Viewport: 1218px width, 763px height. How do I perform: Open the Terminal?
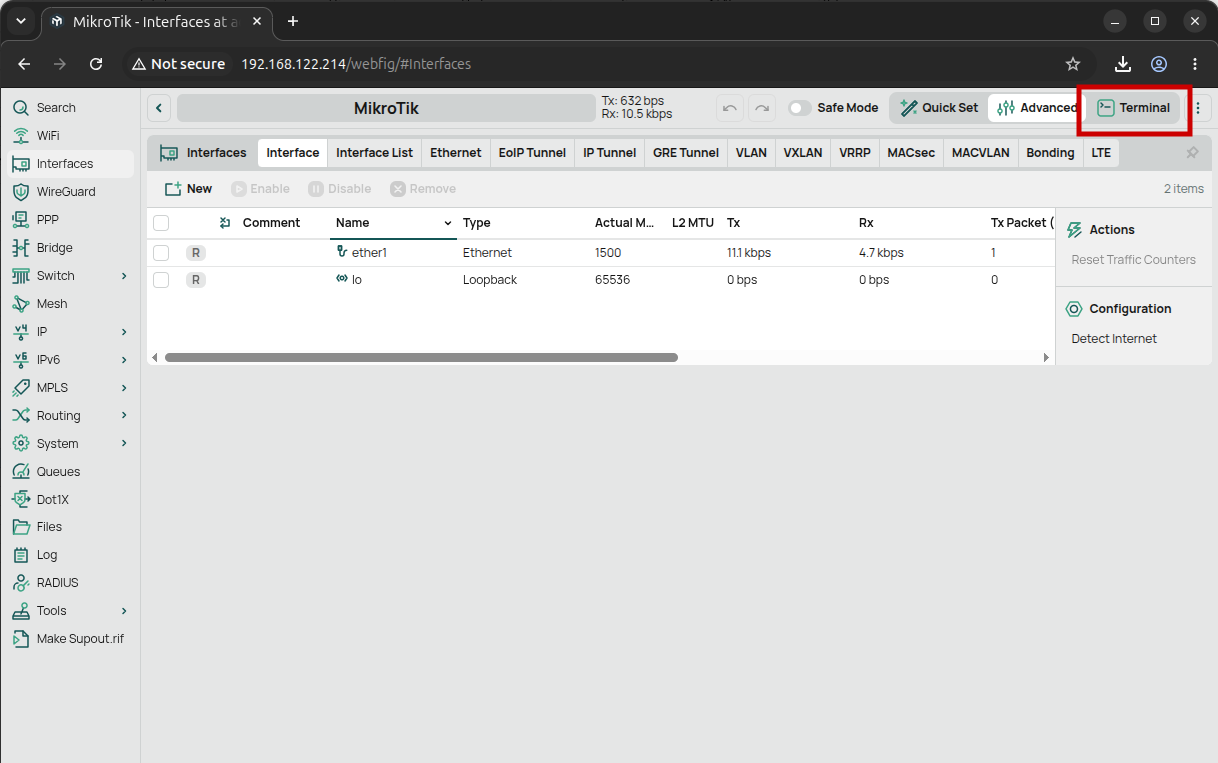coord(1134,108)
